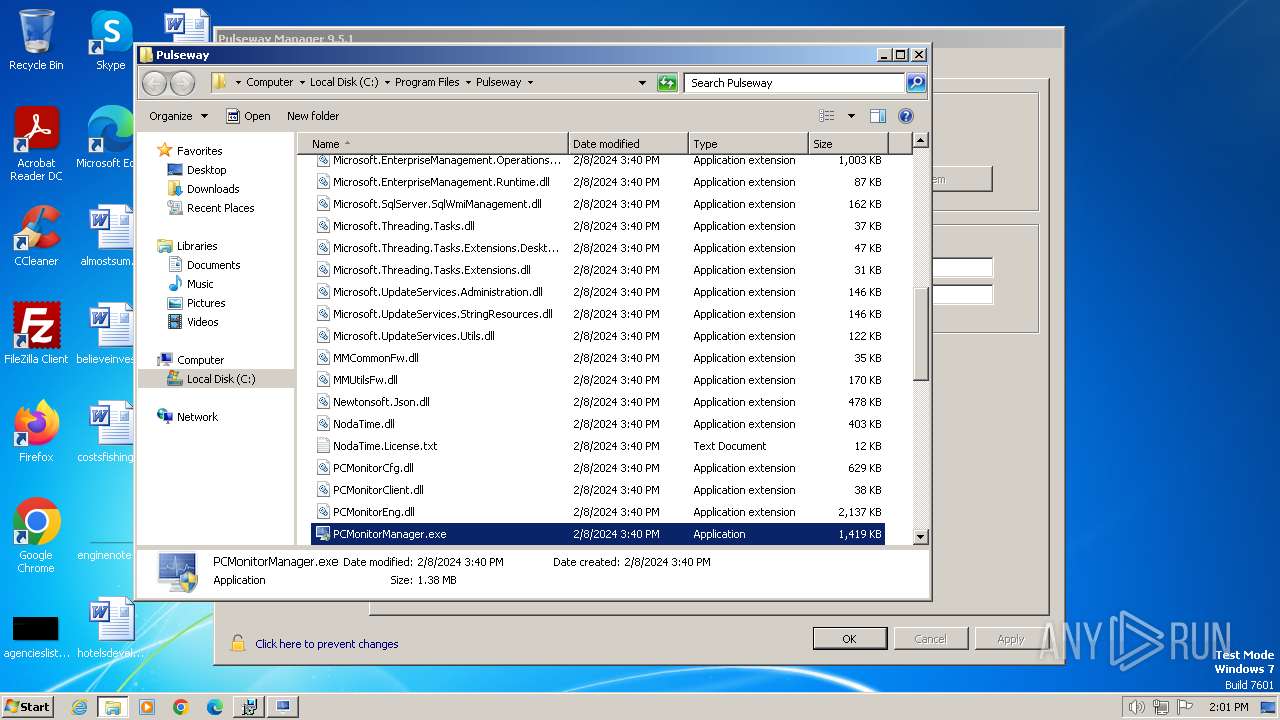Click the Windows Explorer taskbar icon

coord(112,707)
